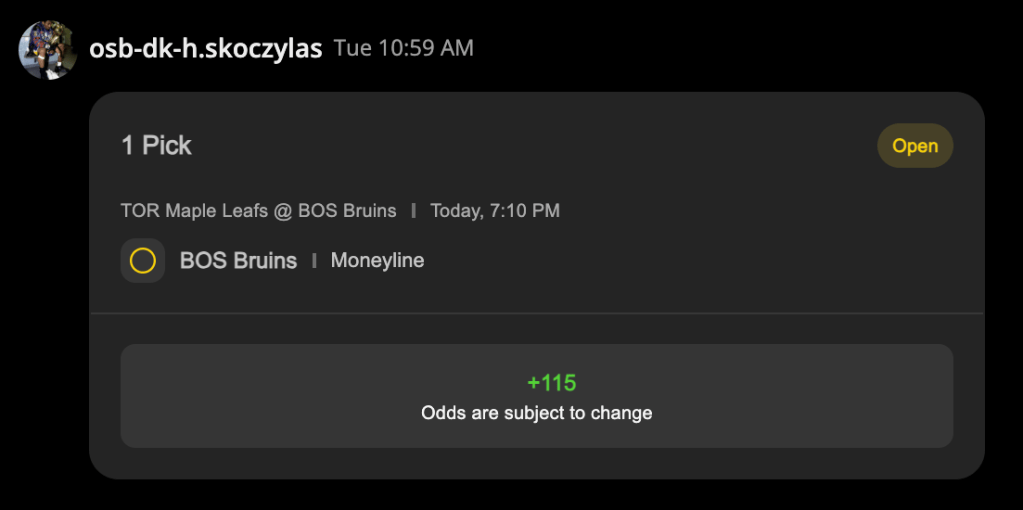Screen dimensions: 1023x510
Task: Click the yellow Open status badge
Action: click(915, 145)
